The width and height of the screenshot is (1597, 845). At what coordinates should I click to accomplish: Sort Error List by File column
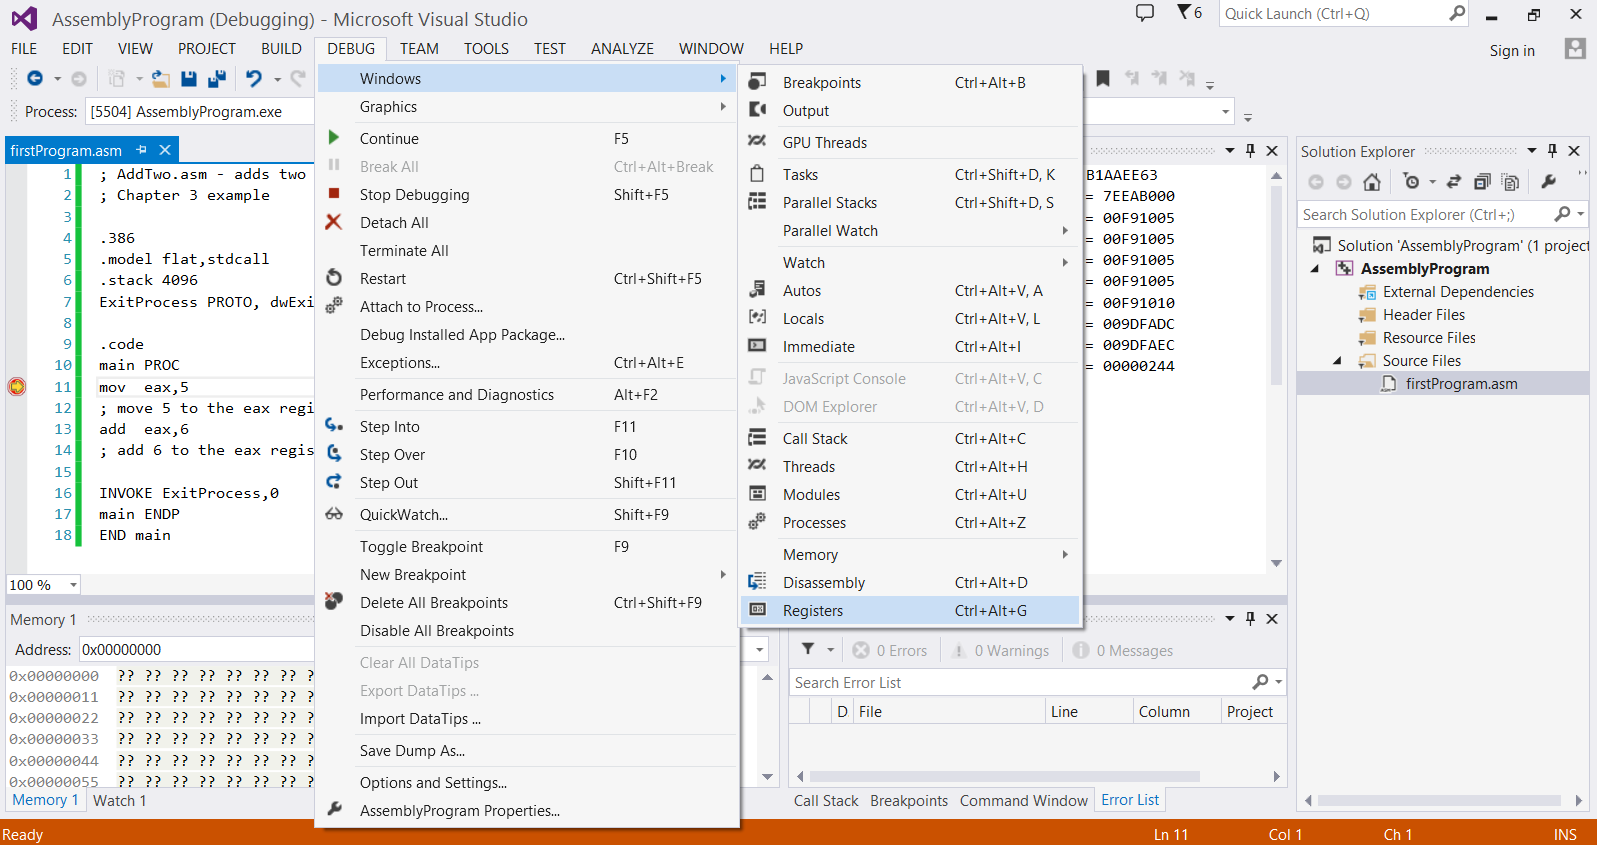click(x=949, y=712)
